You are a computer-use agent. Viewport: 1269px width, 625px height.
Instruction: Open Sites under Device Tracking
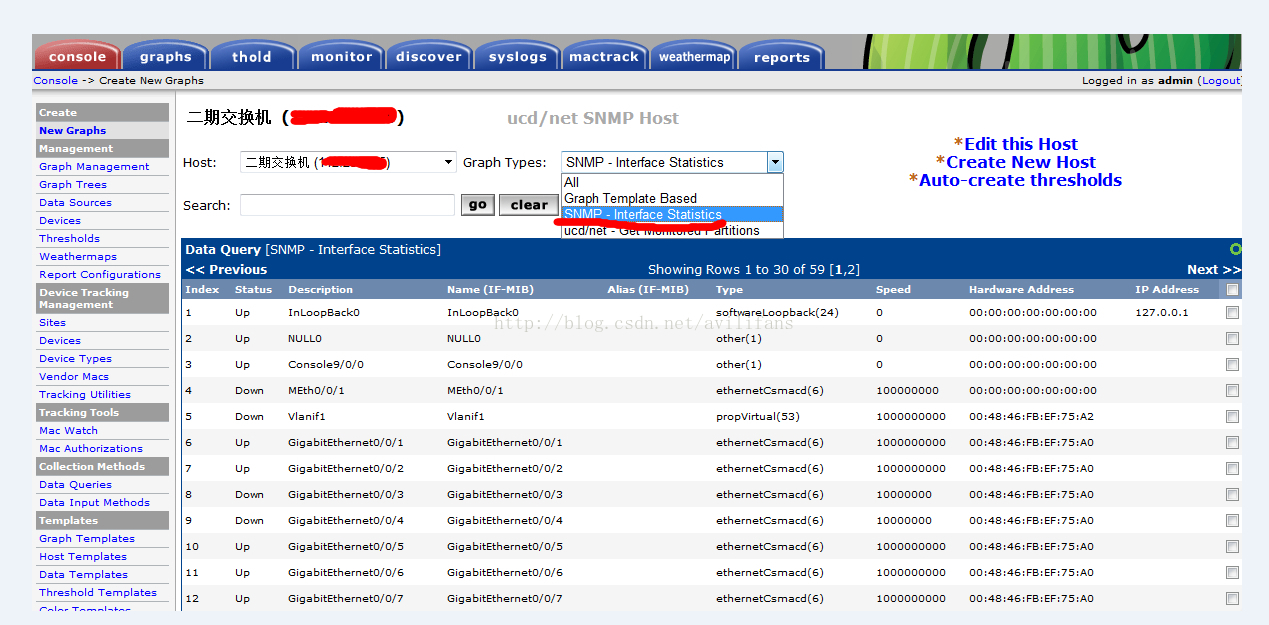tap(52, 322)
